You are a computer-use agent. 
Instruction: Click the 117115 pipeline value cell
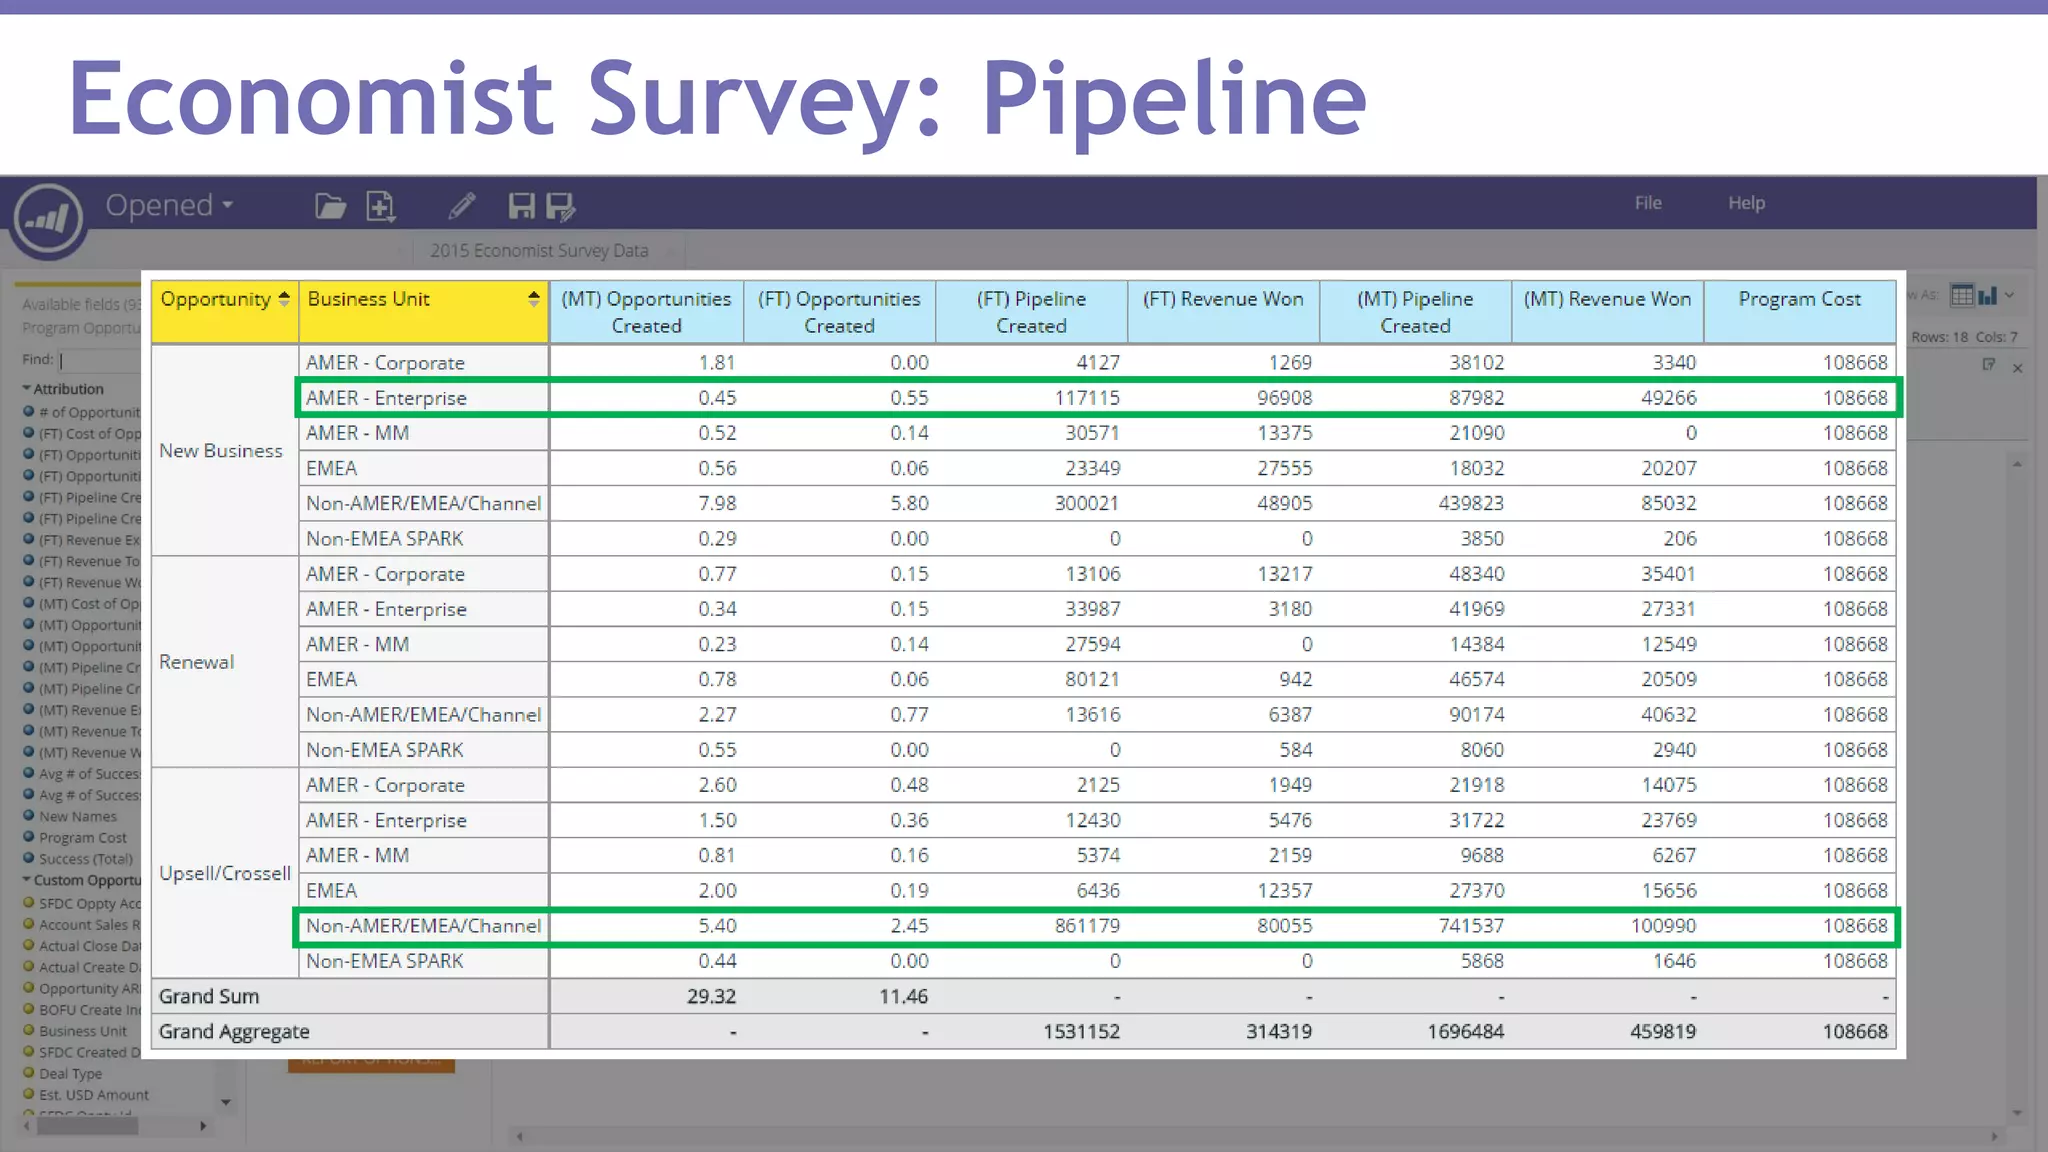[x=1031, y=398]
